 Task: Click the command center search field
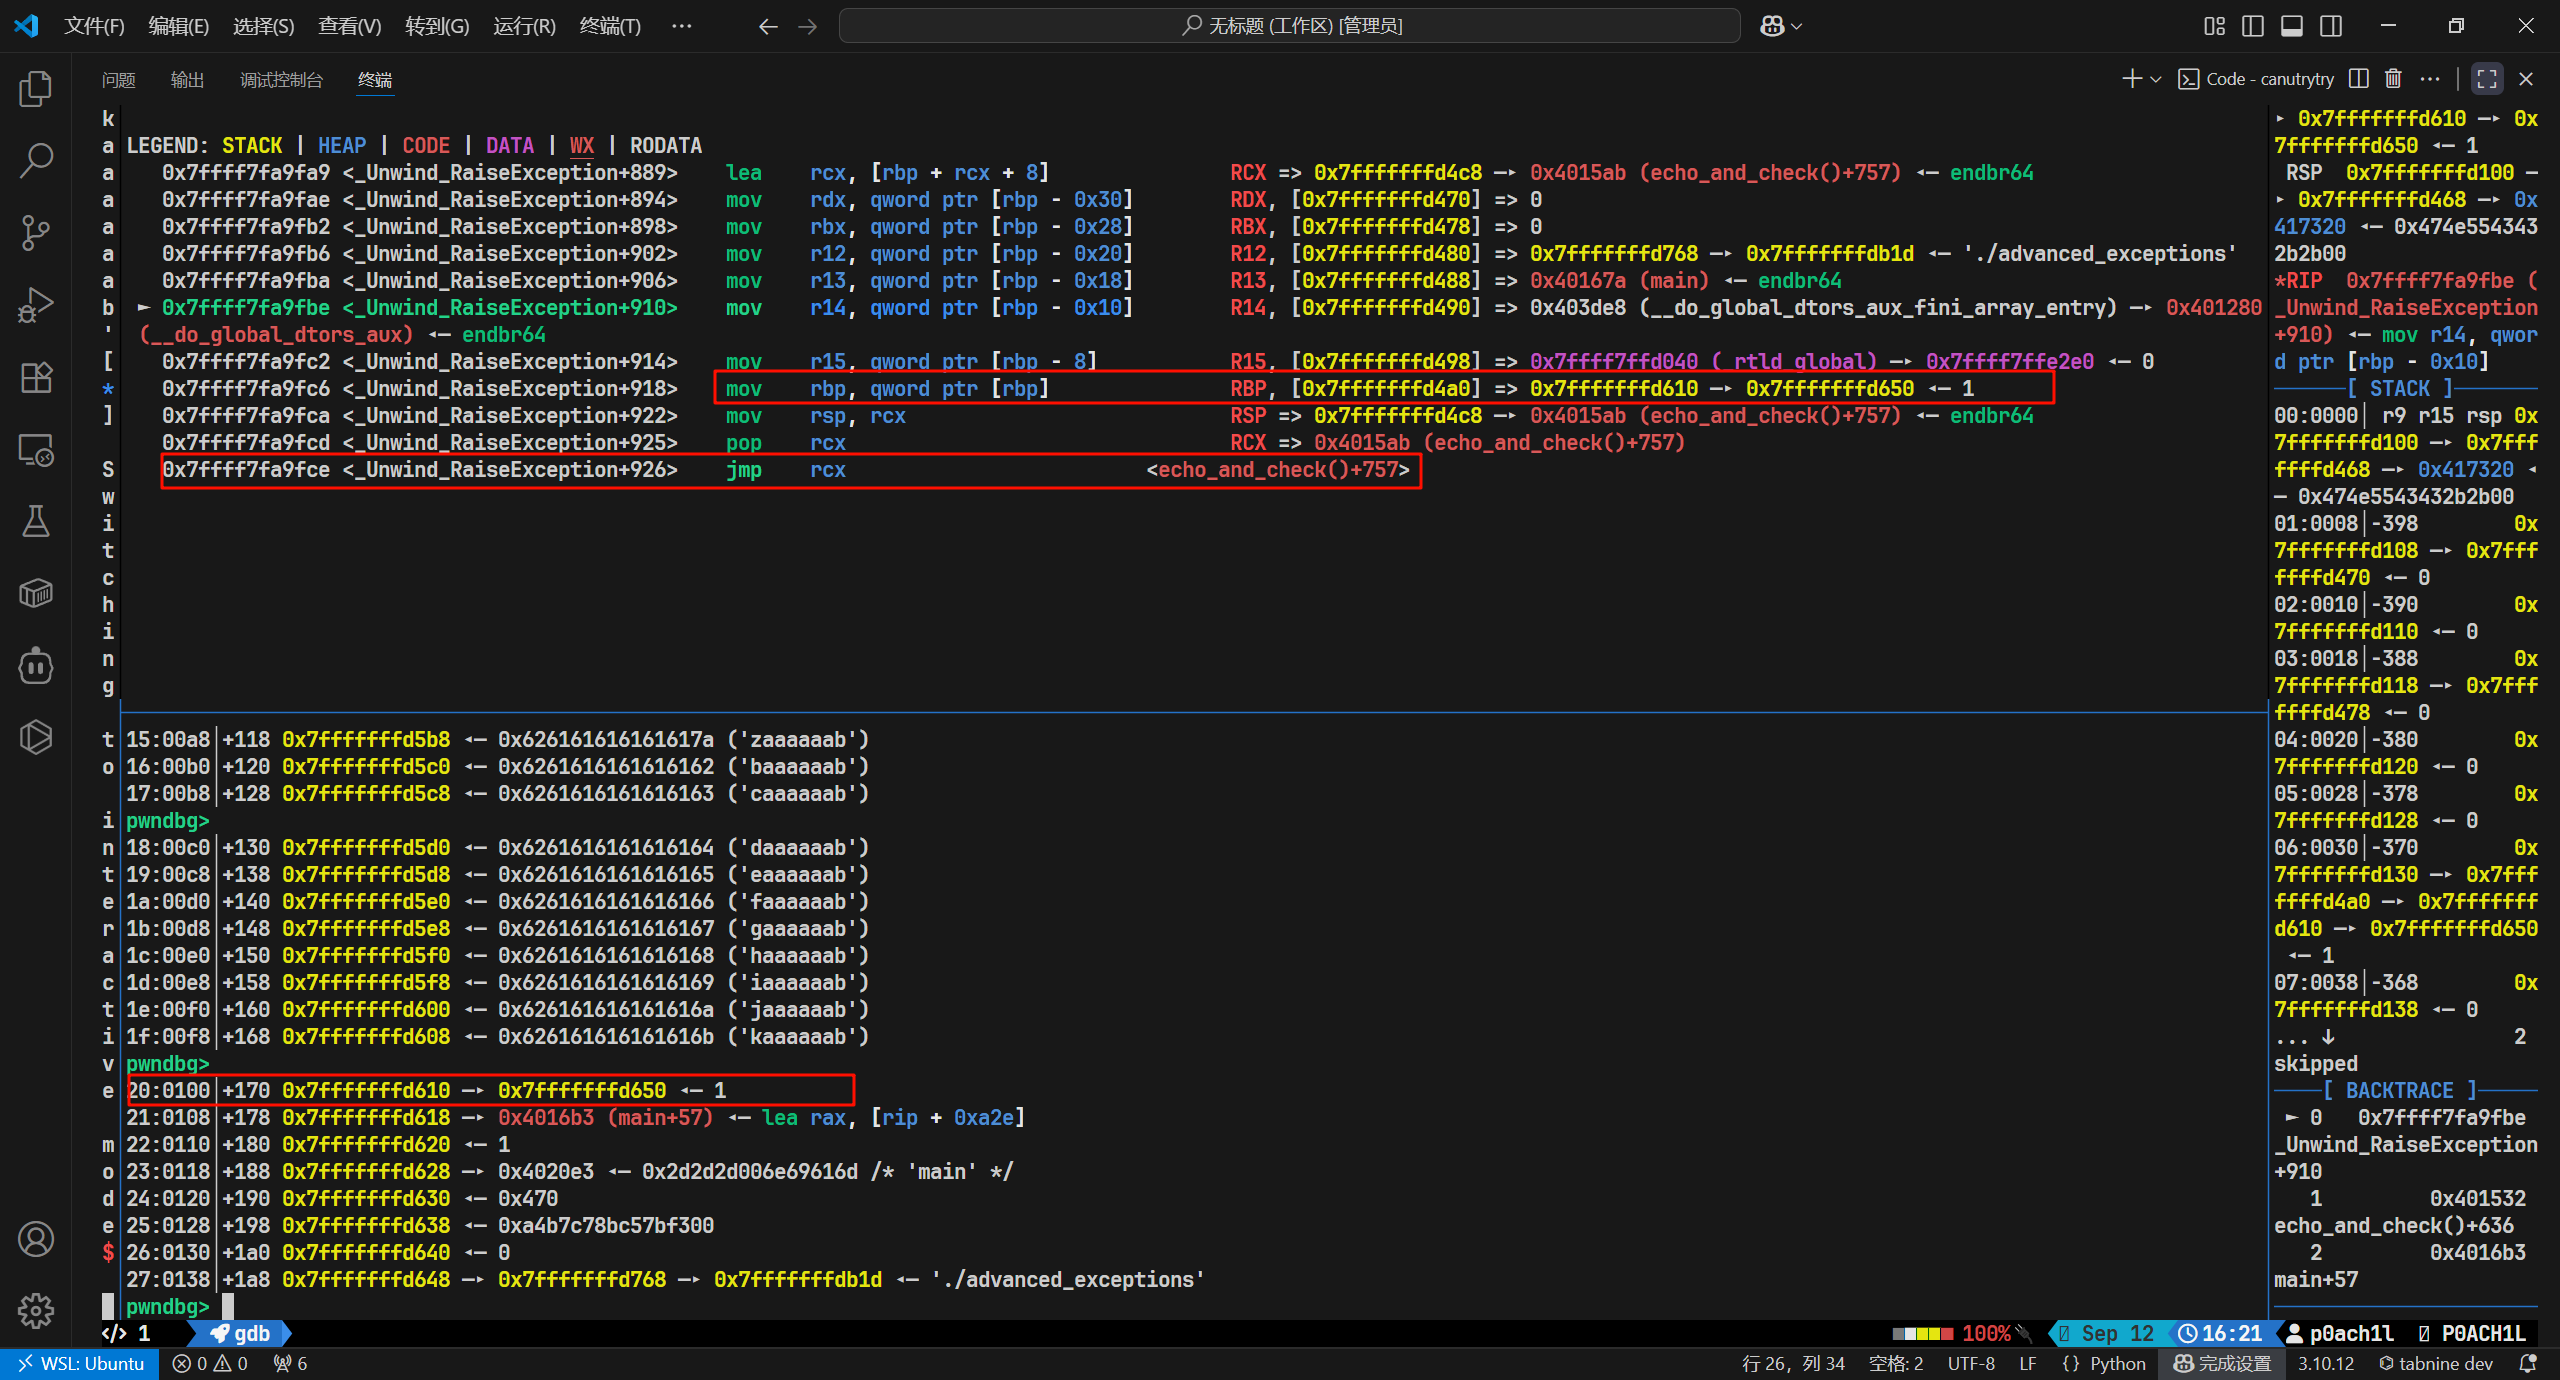coord(1289,26)
